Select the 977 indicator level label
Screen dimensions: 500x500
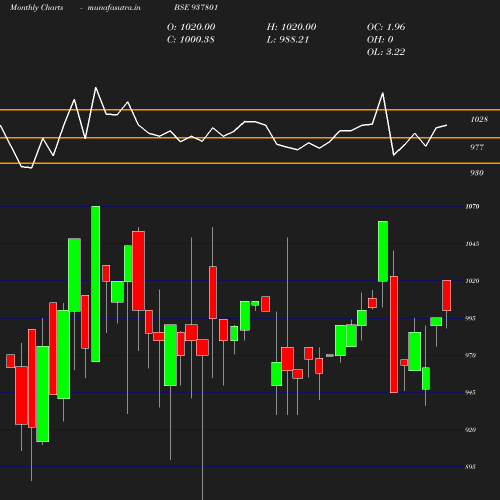(477, 147)
